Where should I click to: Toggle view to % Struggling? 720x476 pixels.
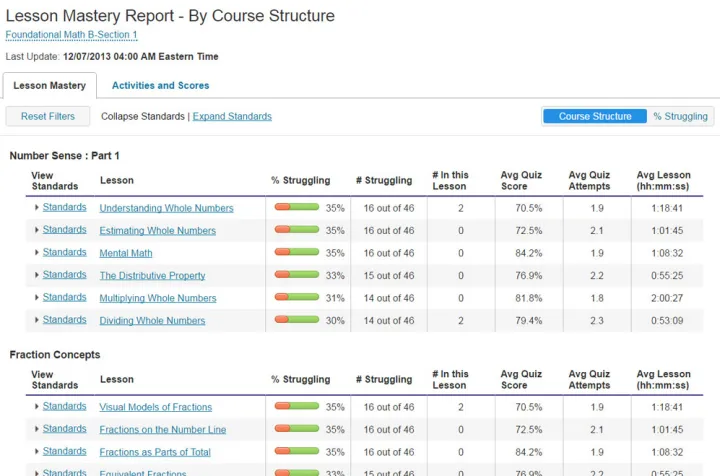(680, 116)
